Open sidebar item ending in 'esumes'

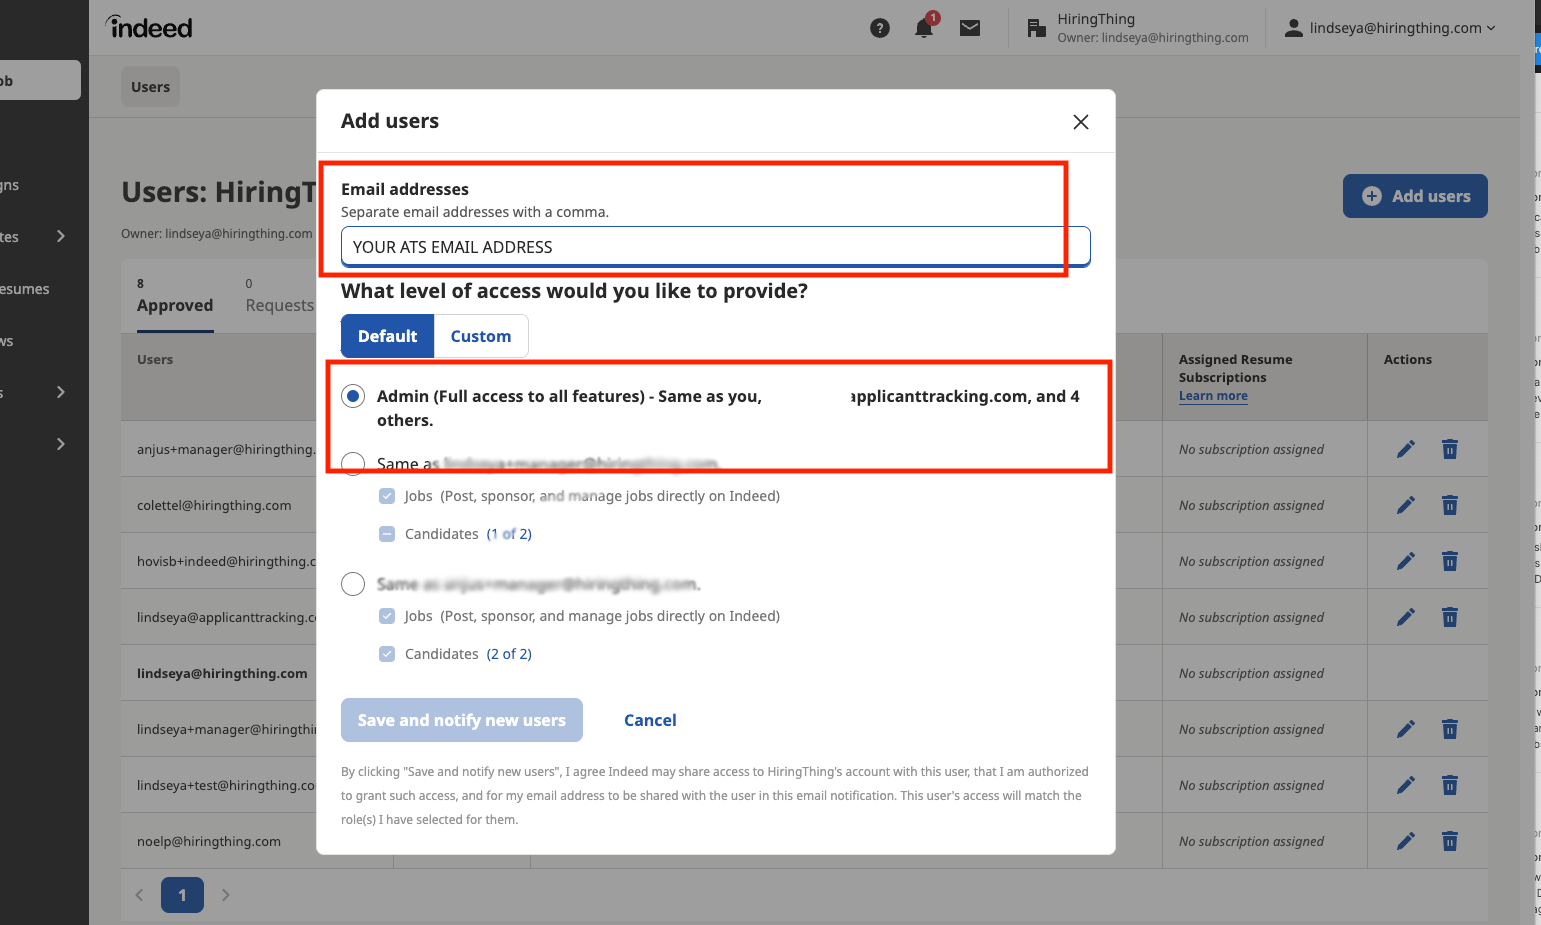[x=25, y=289]
